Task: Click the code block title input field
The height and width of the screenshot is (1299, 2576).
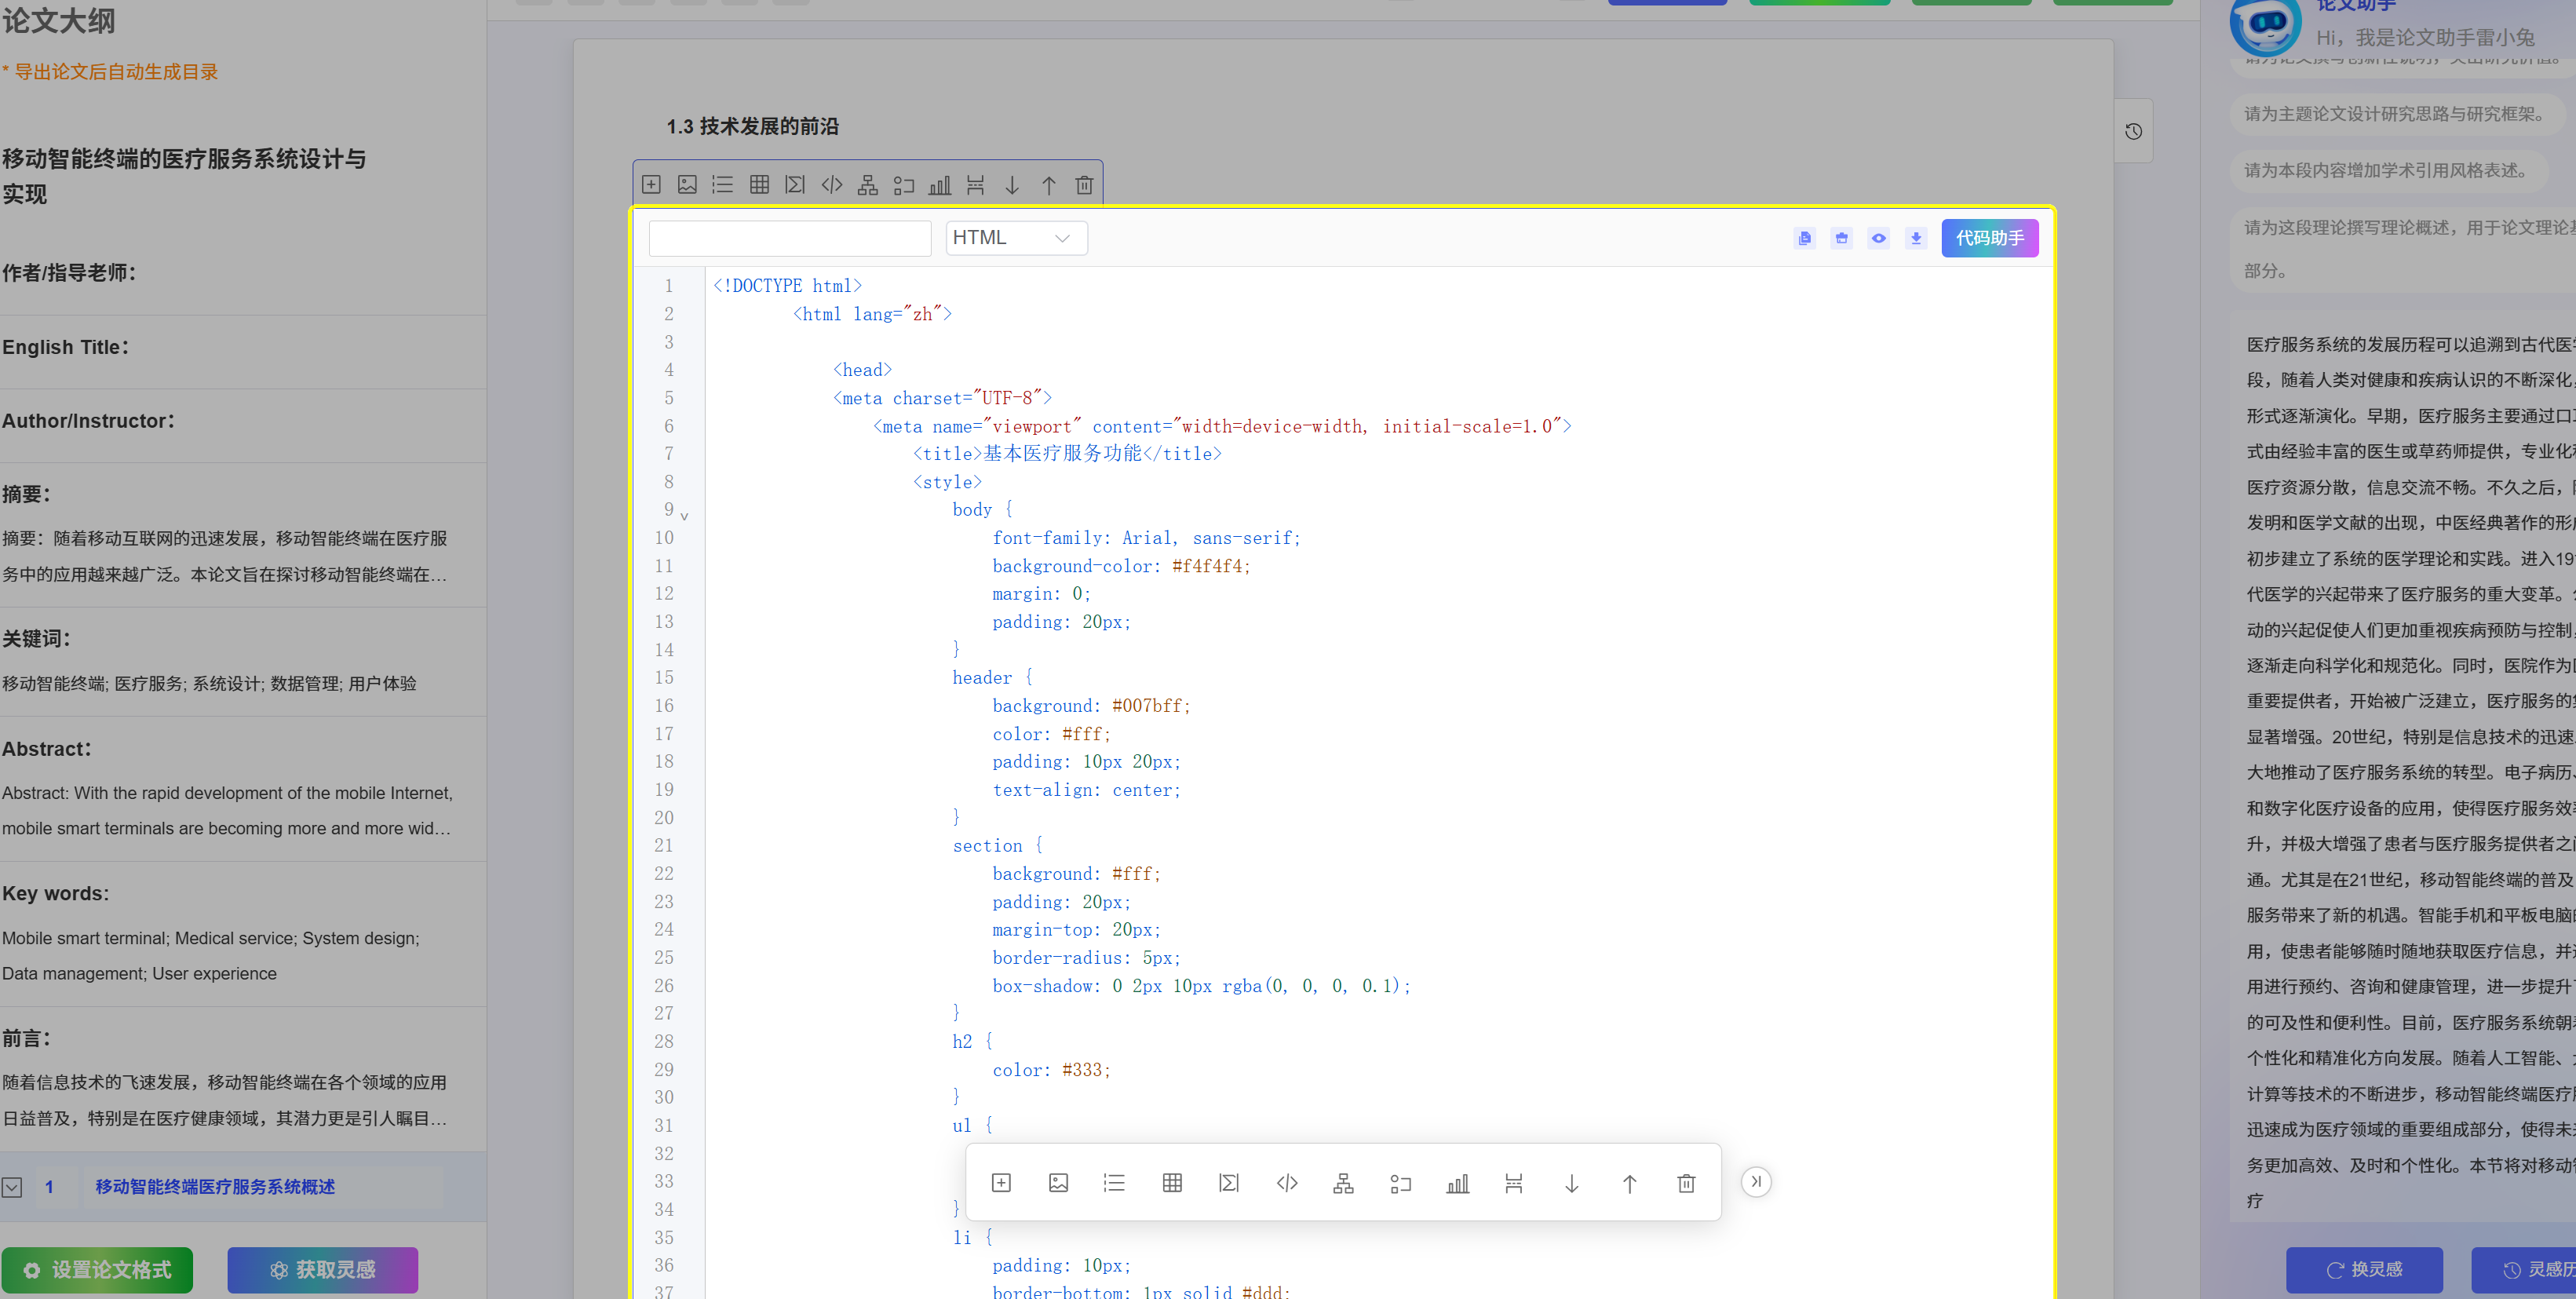Action: point(790,238)
